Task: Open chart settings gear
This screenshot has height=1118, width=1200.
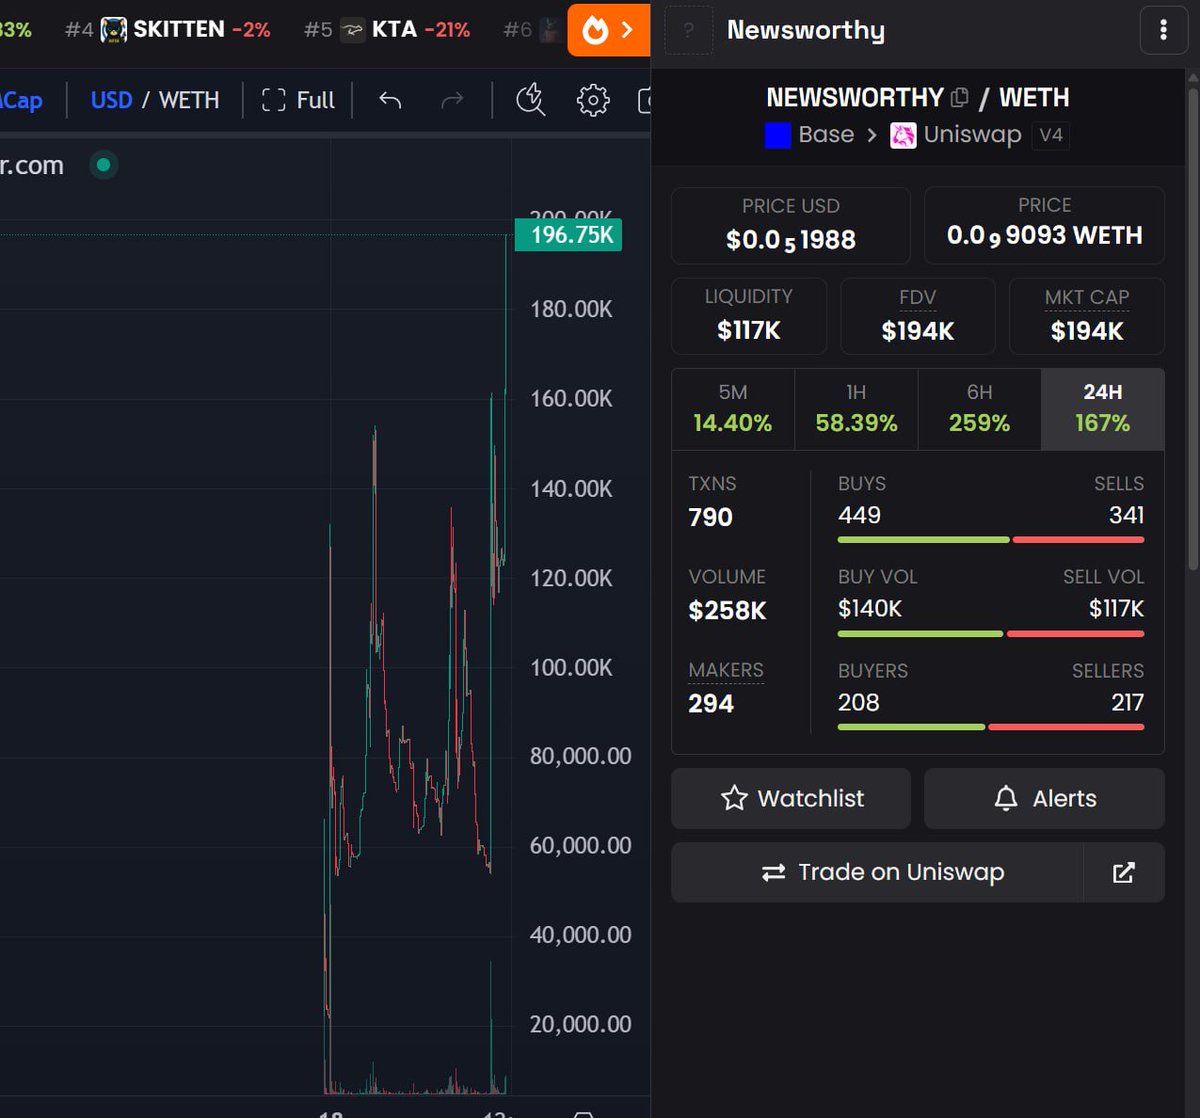Action: (x=593, y=100)
